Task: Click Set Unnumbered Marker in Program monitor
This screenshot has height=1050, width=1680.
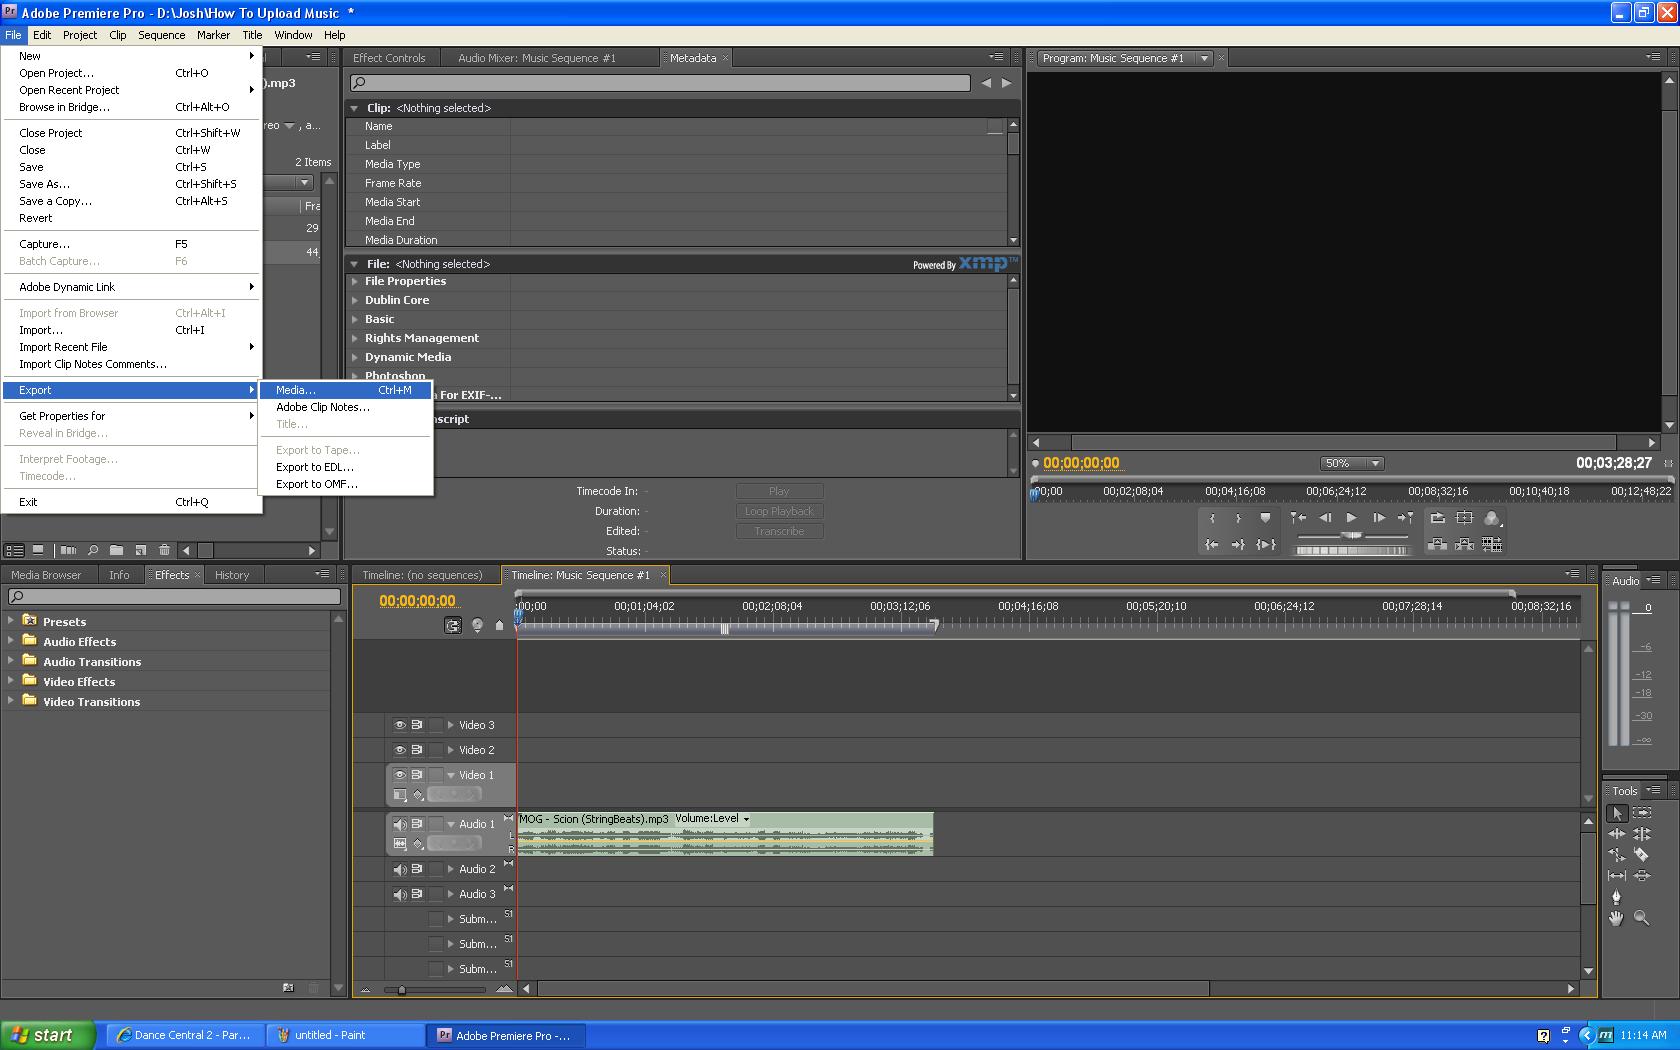Action: coord(1265,518)
